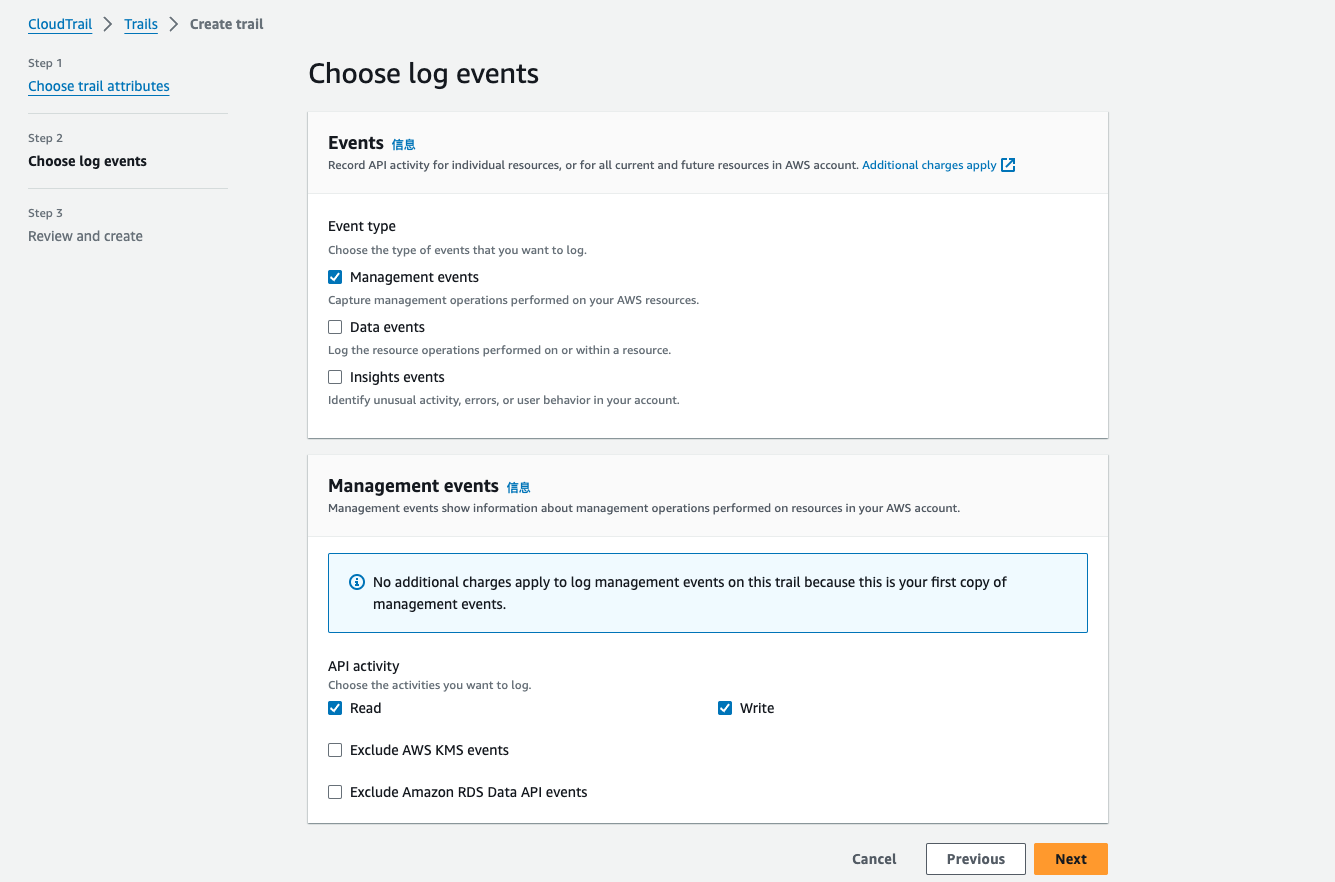Click the breadcrumb chevron after Trails
Image resolution: width=1335 pixels, height=882 pixels.
pyautogui.click(x=174, y=24)
